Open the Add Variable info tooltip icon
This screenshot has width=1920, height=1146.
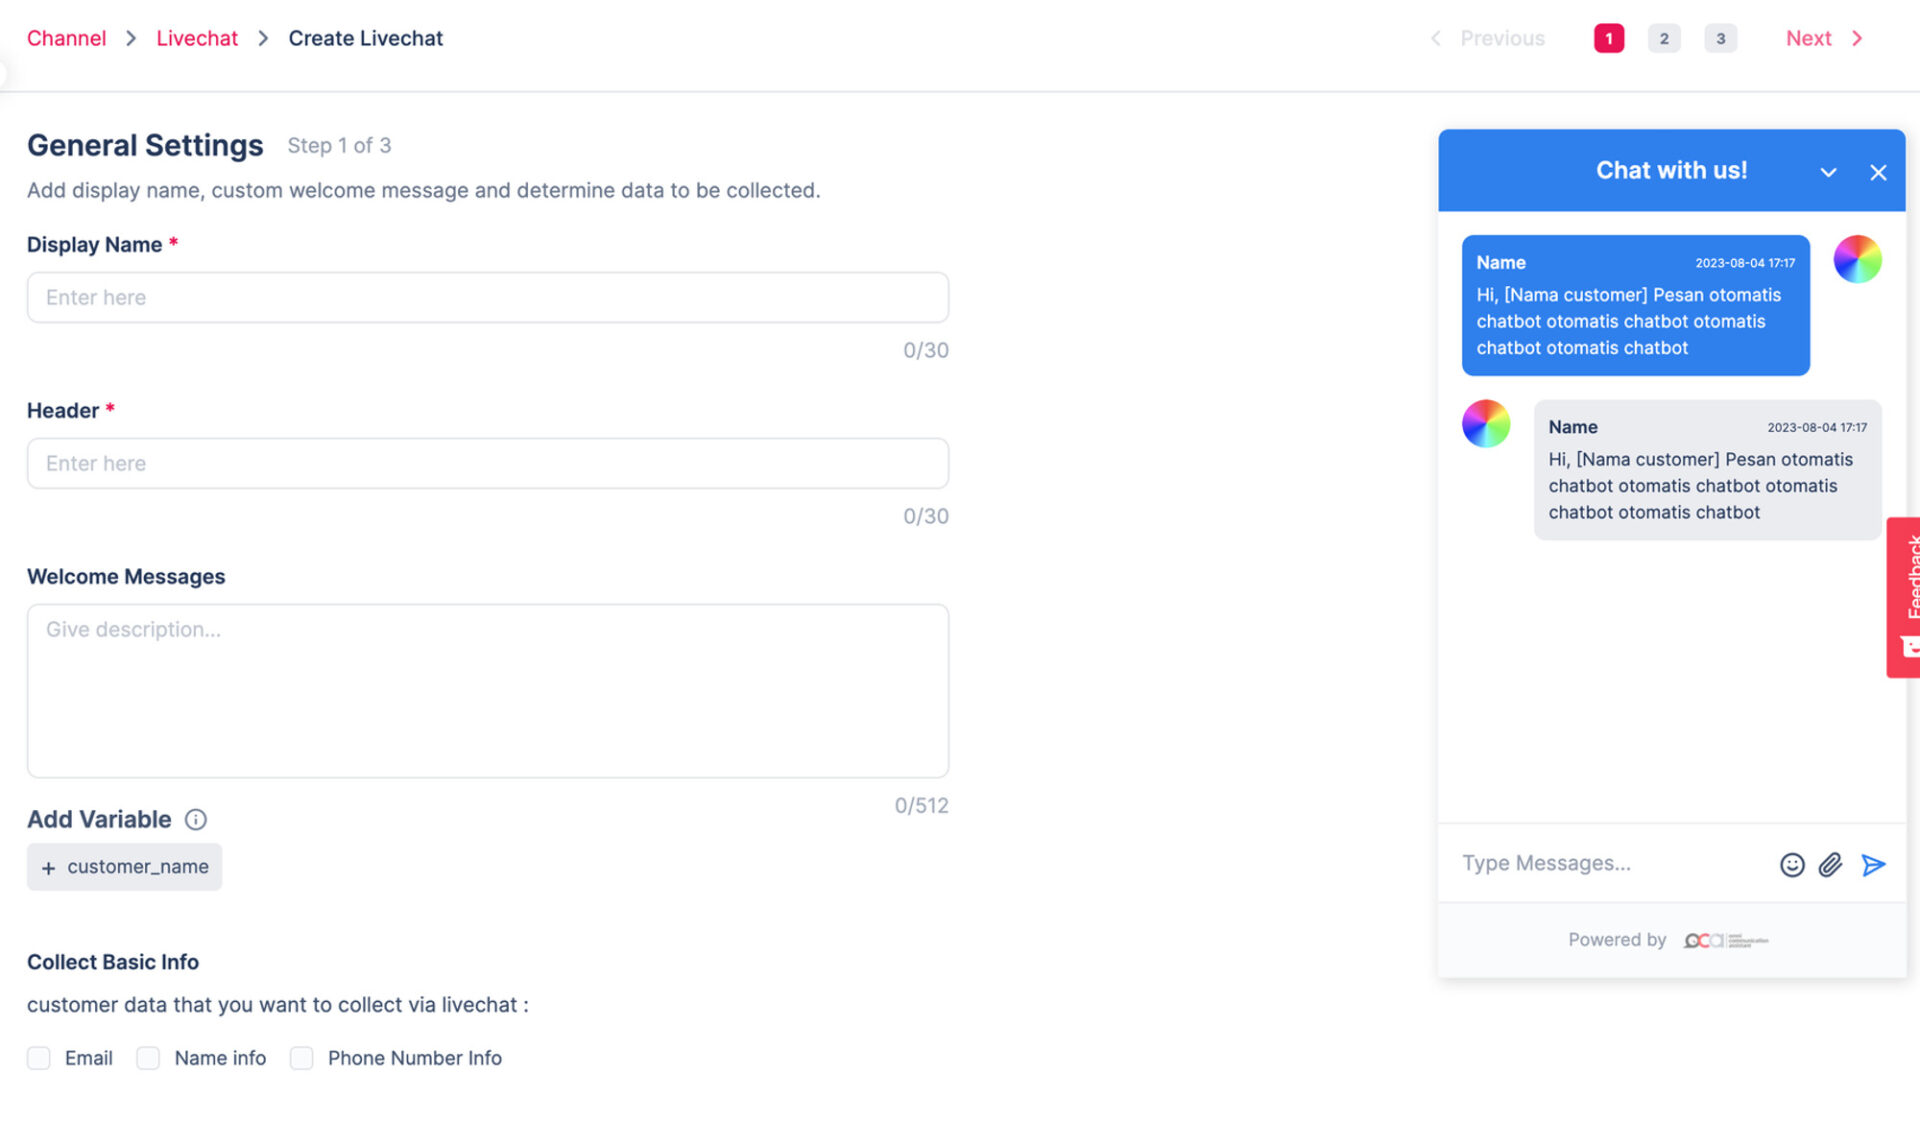coord(196,819)
